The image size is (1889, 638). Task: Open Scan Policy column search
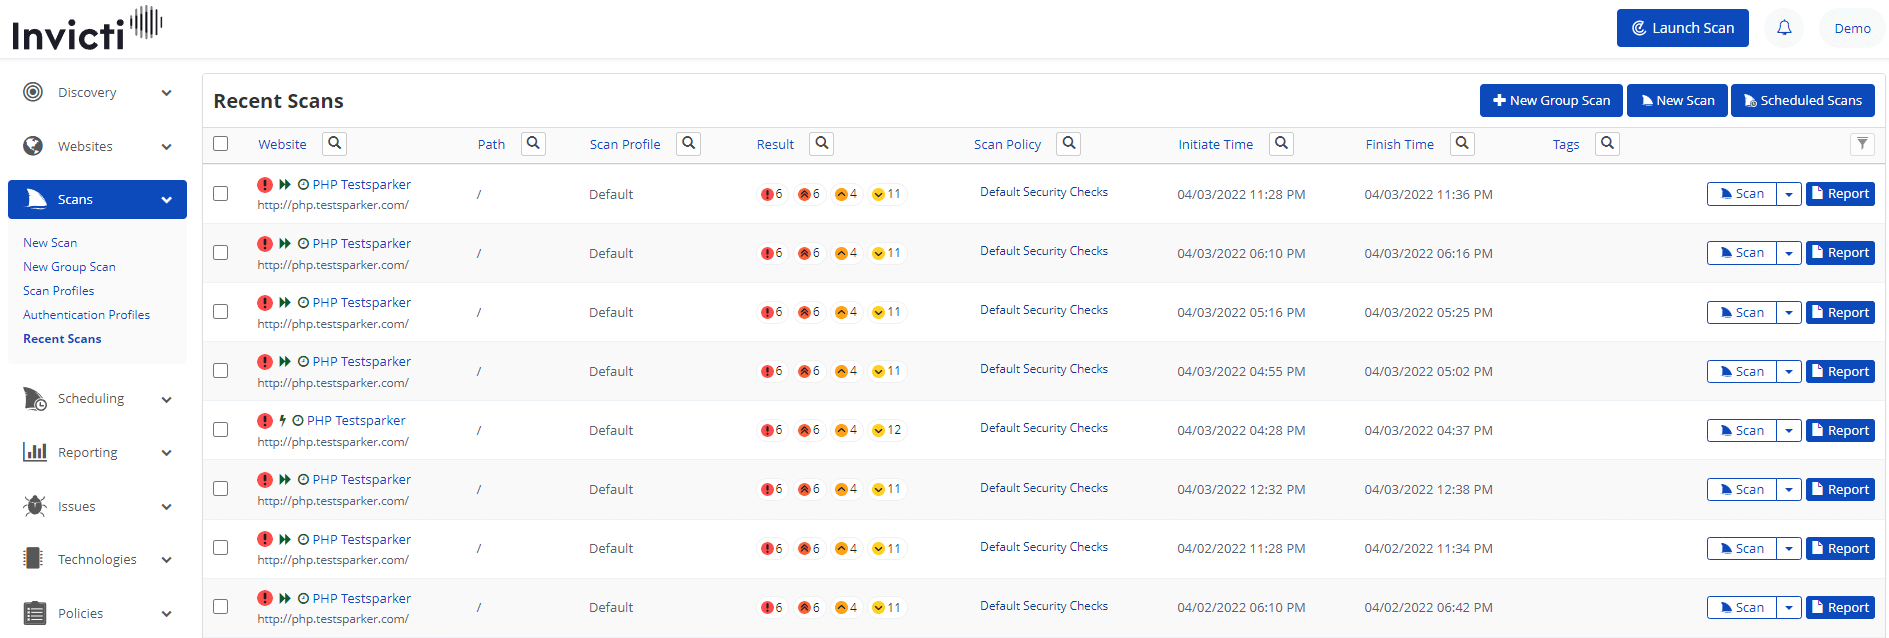click(x=1069, y=143)
